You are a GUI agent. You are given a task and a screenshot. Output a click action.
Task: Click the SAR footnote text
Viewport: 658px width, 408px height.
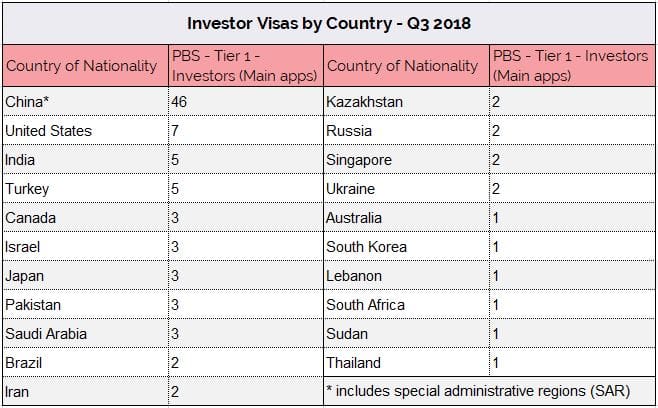(478, 391)
